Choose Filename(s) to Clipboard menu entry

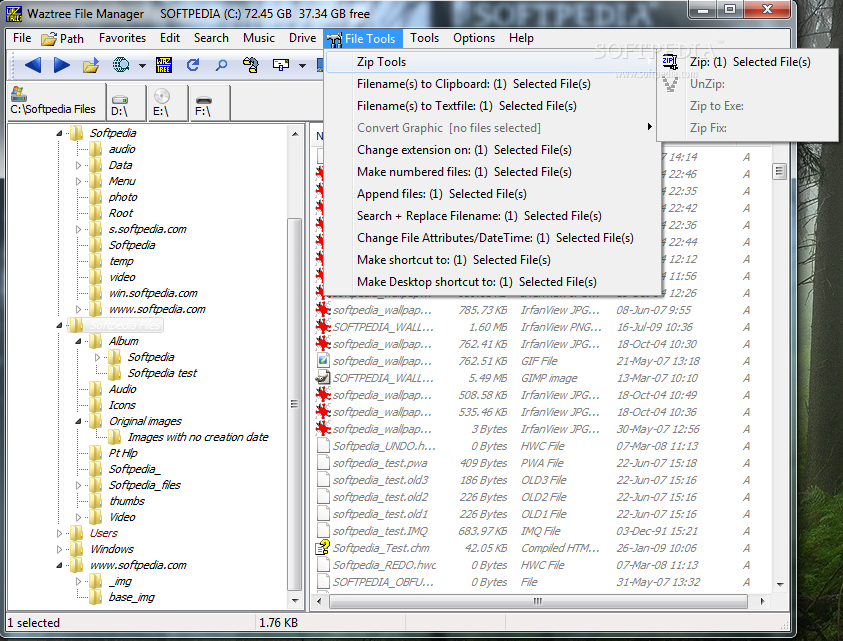click(x=492, y=84)
